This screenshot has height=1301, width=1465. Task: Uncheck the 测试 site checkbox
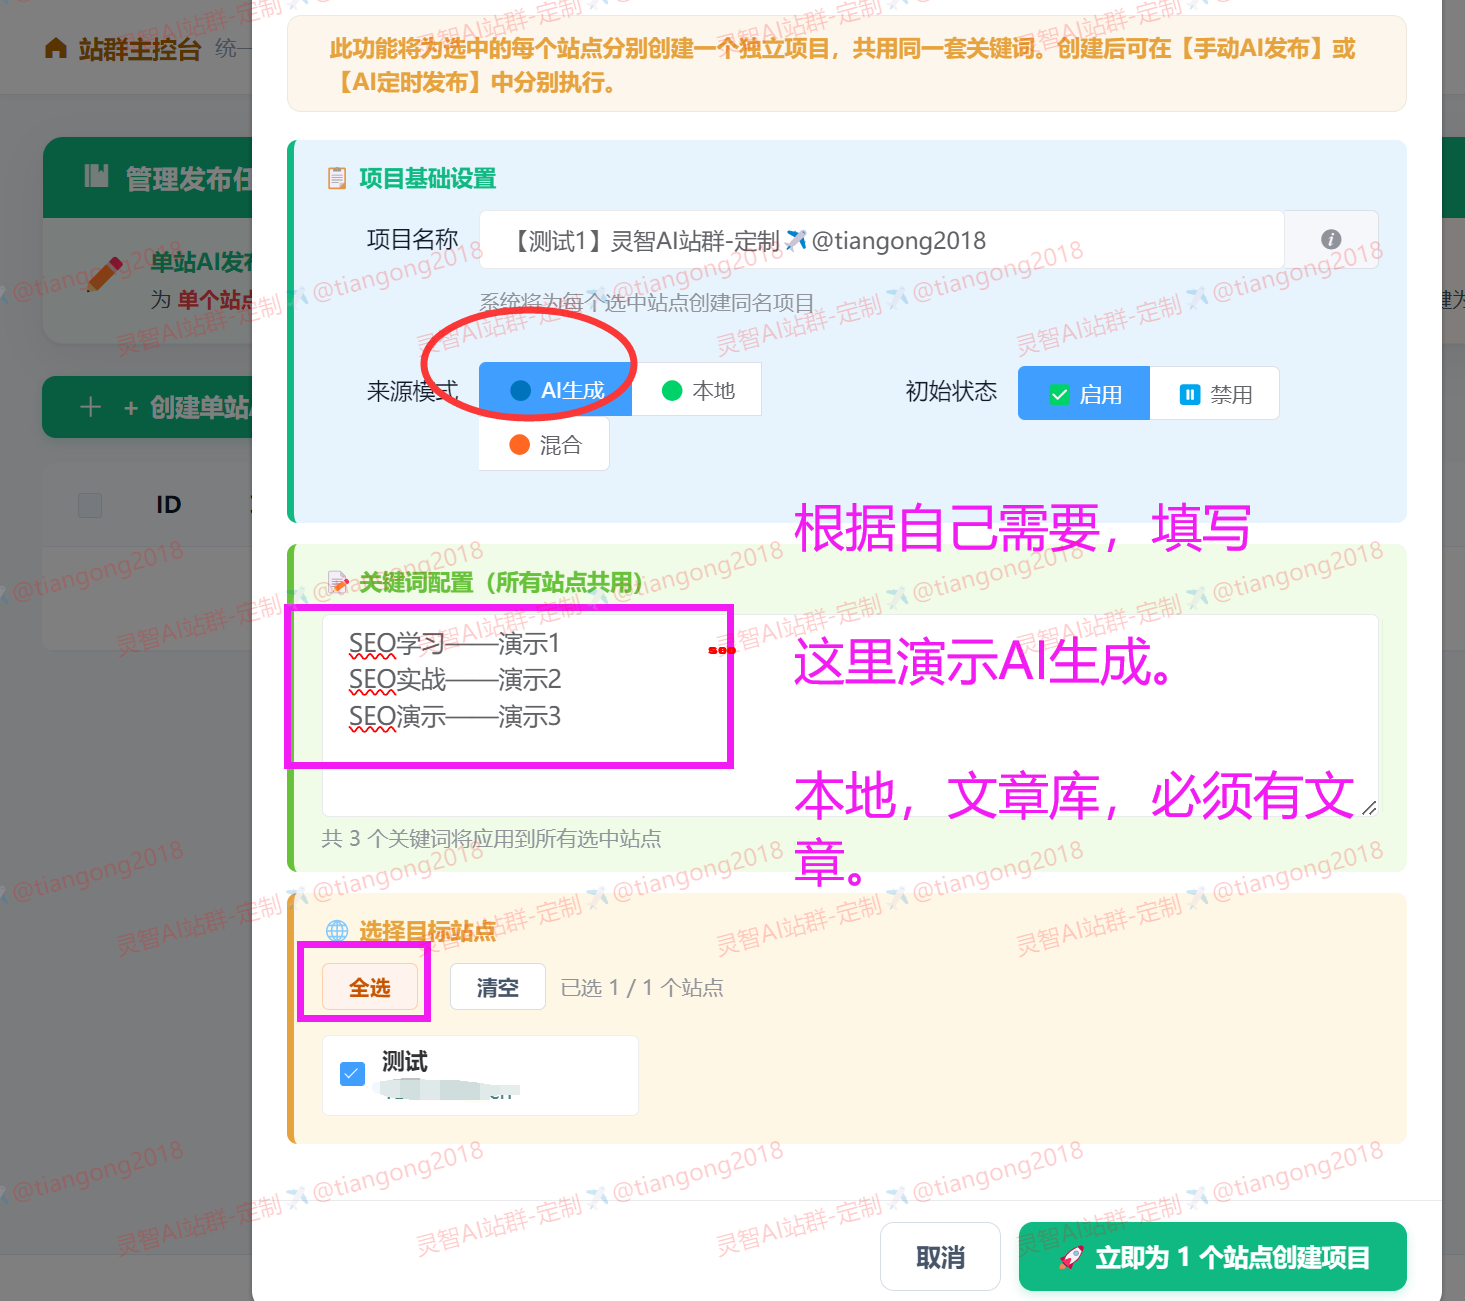tap(351, 1072)
